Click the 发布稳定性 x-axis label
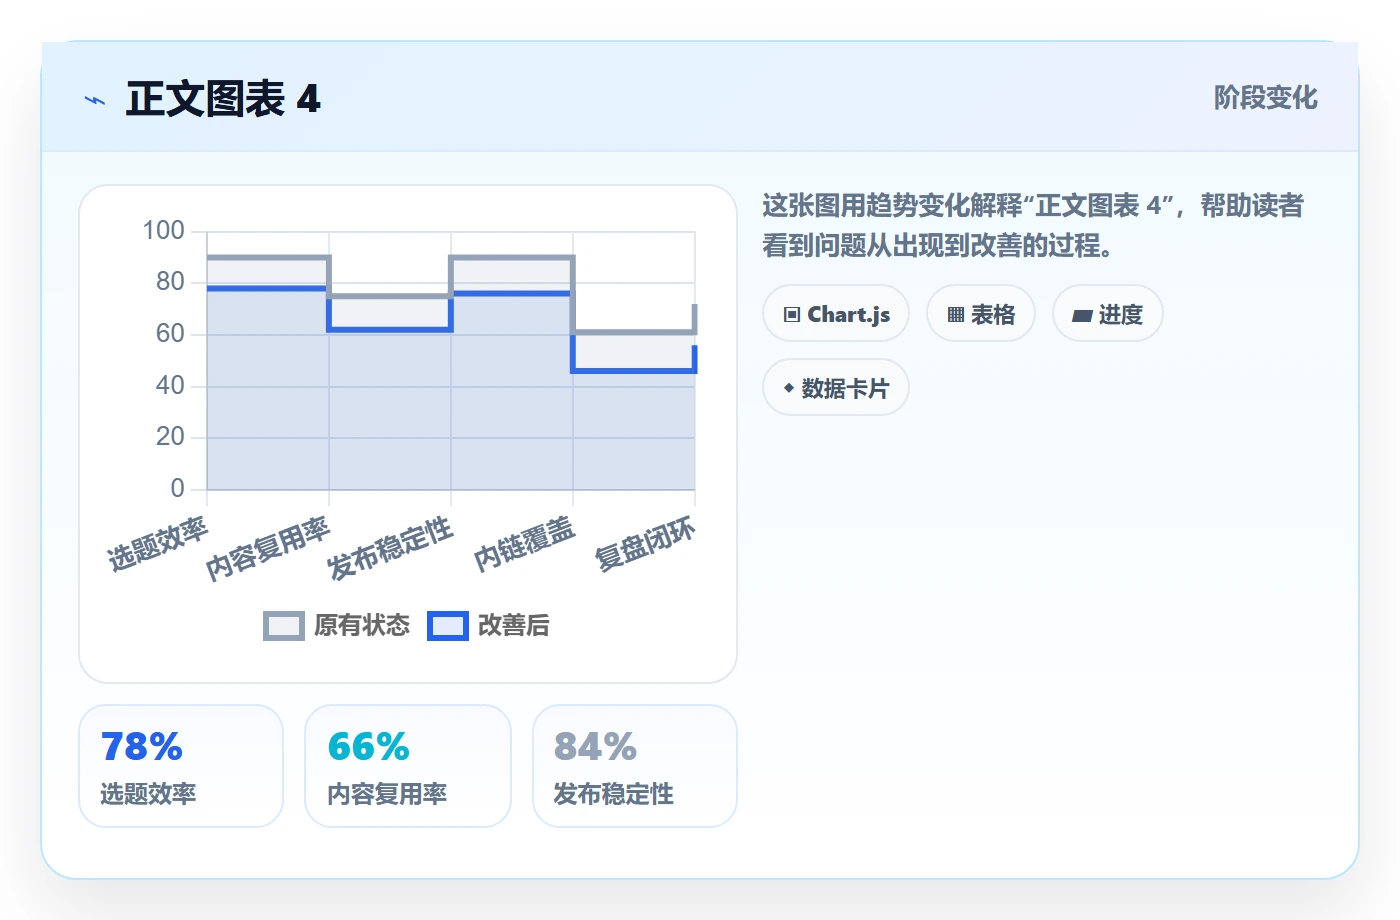The width and height of the screenshot is (1400, 920). coord(390,548)
